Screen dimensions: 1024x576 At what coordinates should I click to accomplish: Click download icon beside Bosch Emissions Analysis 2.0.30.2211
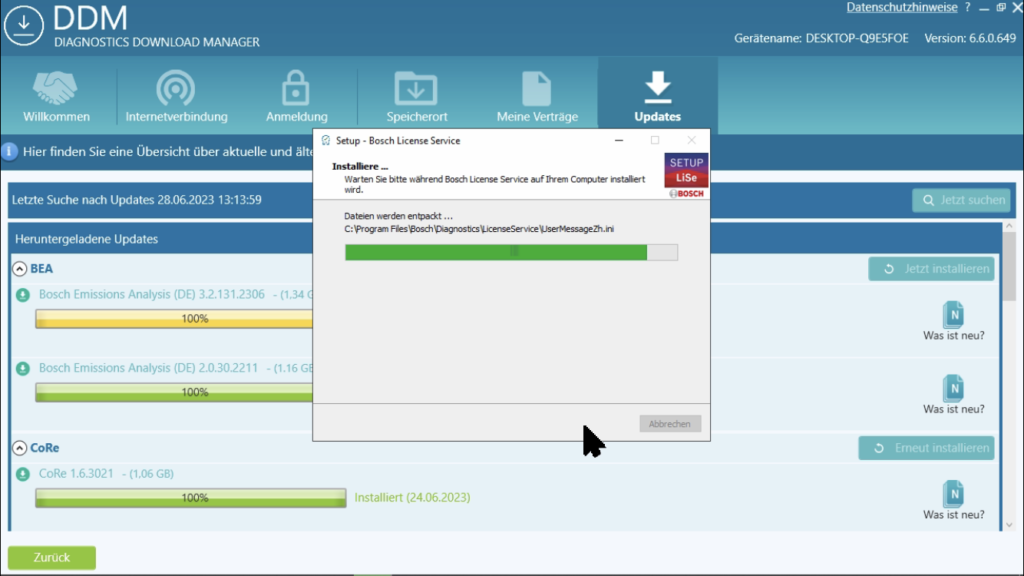coord(23,369)
